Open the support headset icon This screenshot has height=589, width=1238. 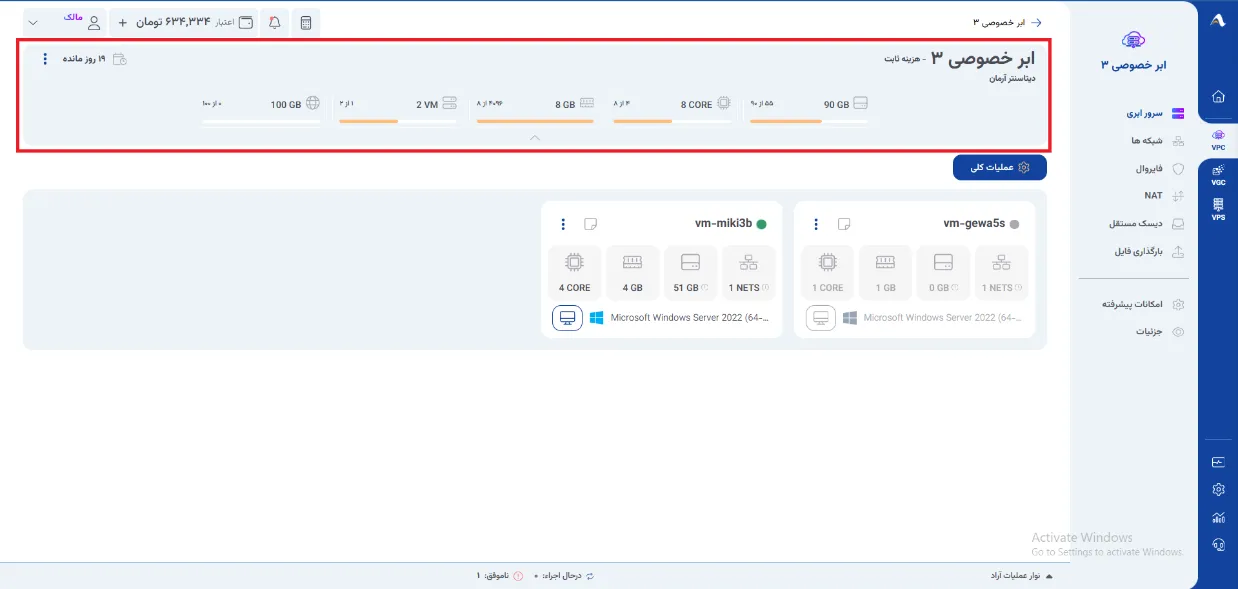pos(1218,545)
